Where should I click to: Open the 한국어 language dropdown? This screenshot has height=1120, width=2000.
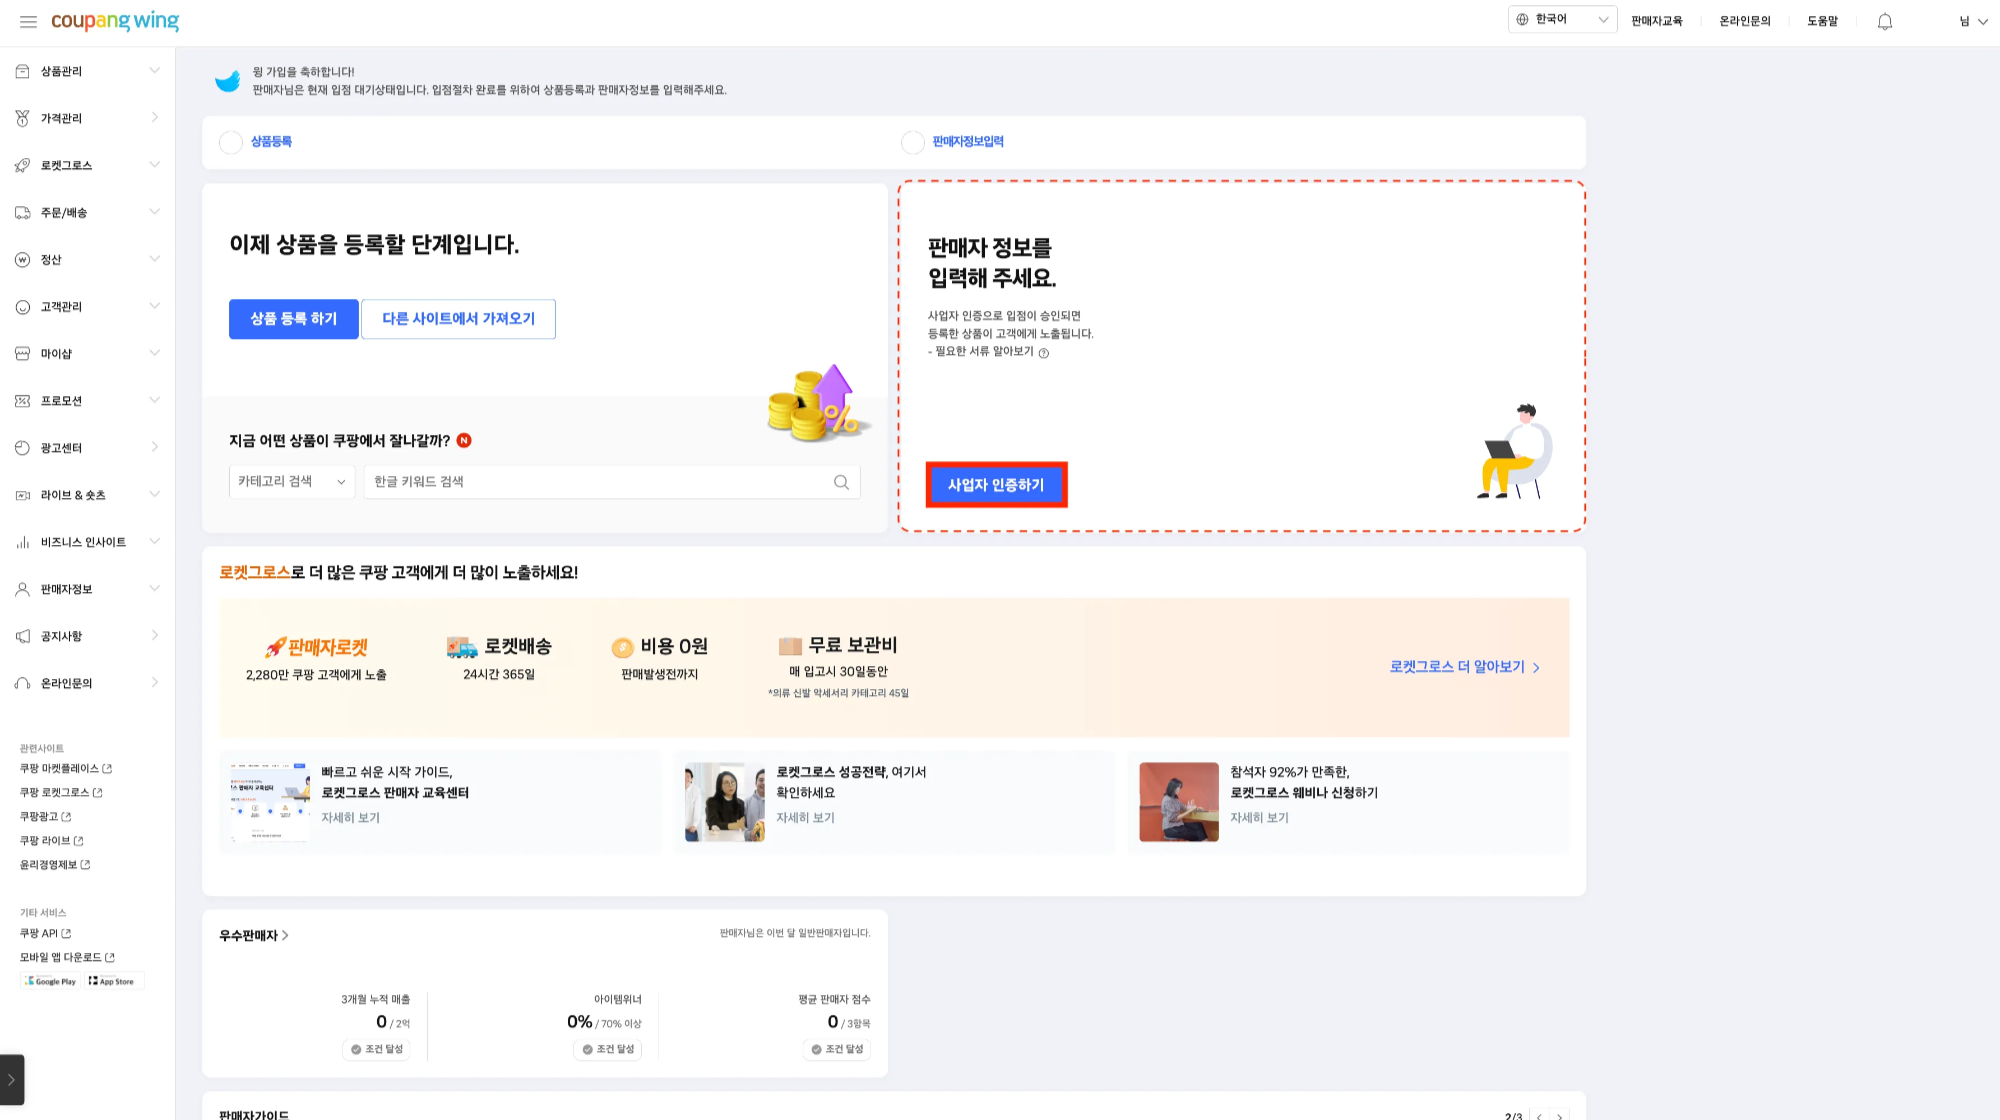(1561, 18)
